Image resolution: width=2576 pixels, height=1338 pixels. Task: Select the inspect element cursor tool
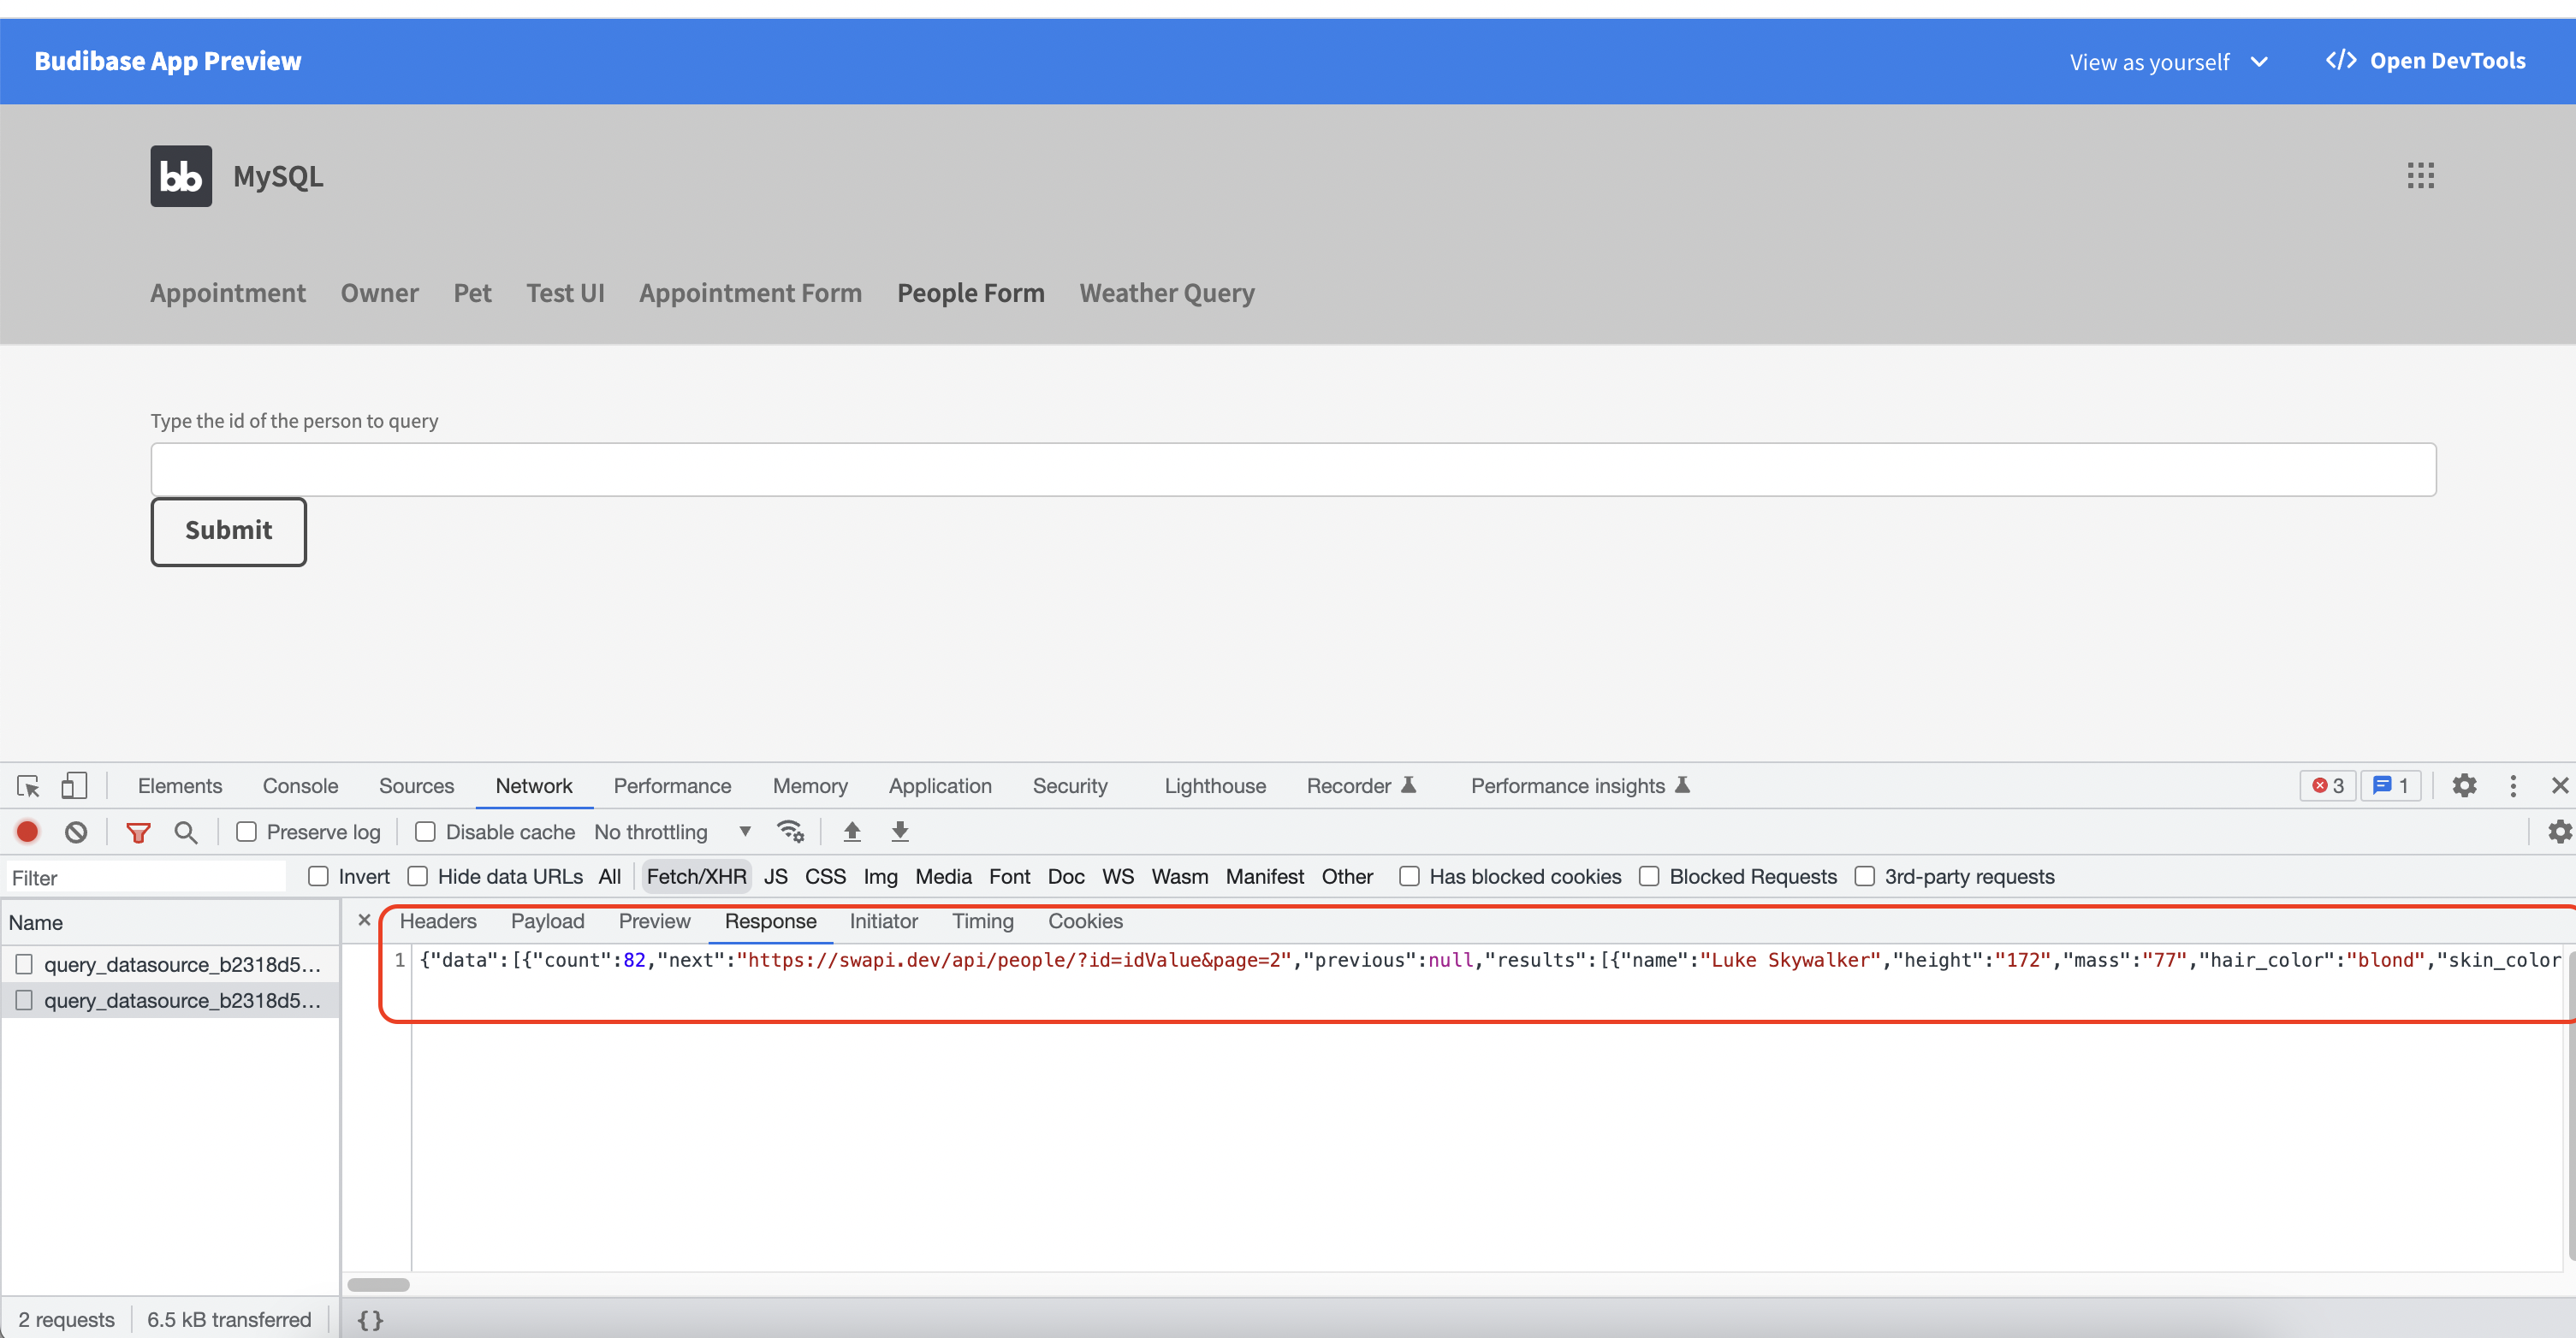coord(27,786)
